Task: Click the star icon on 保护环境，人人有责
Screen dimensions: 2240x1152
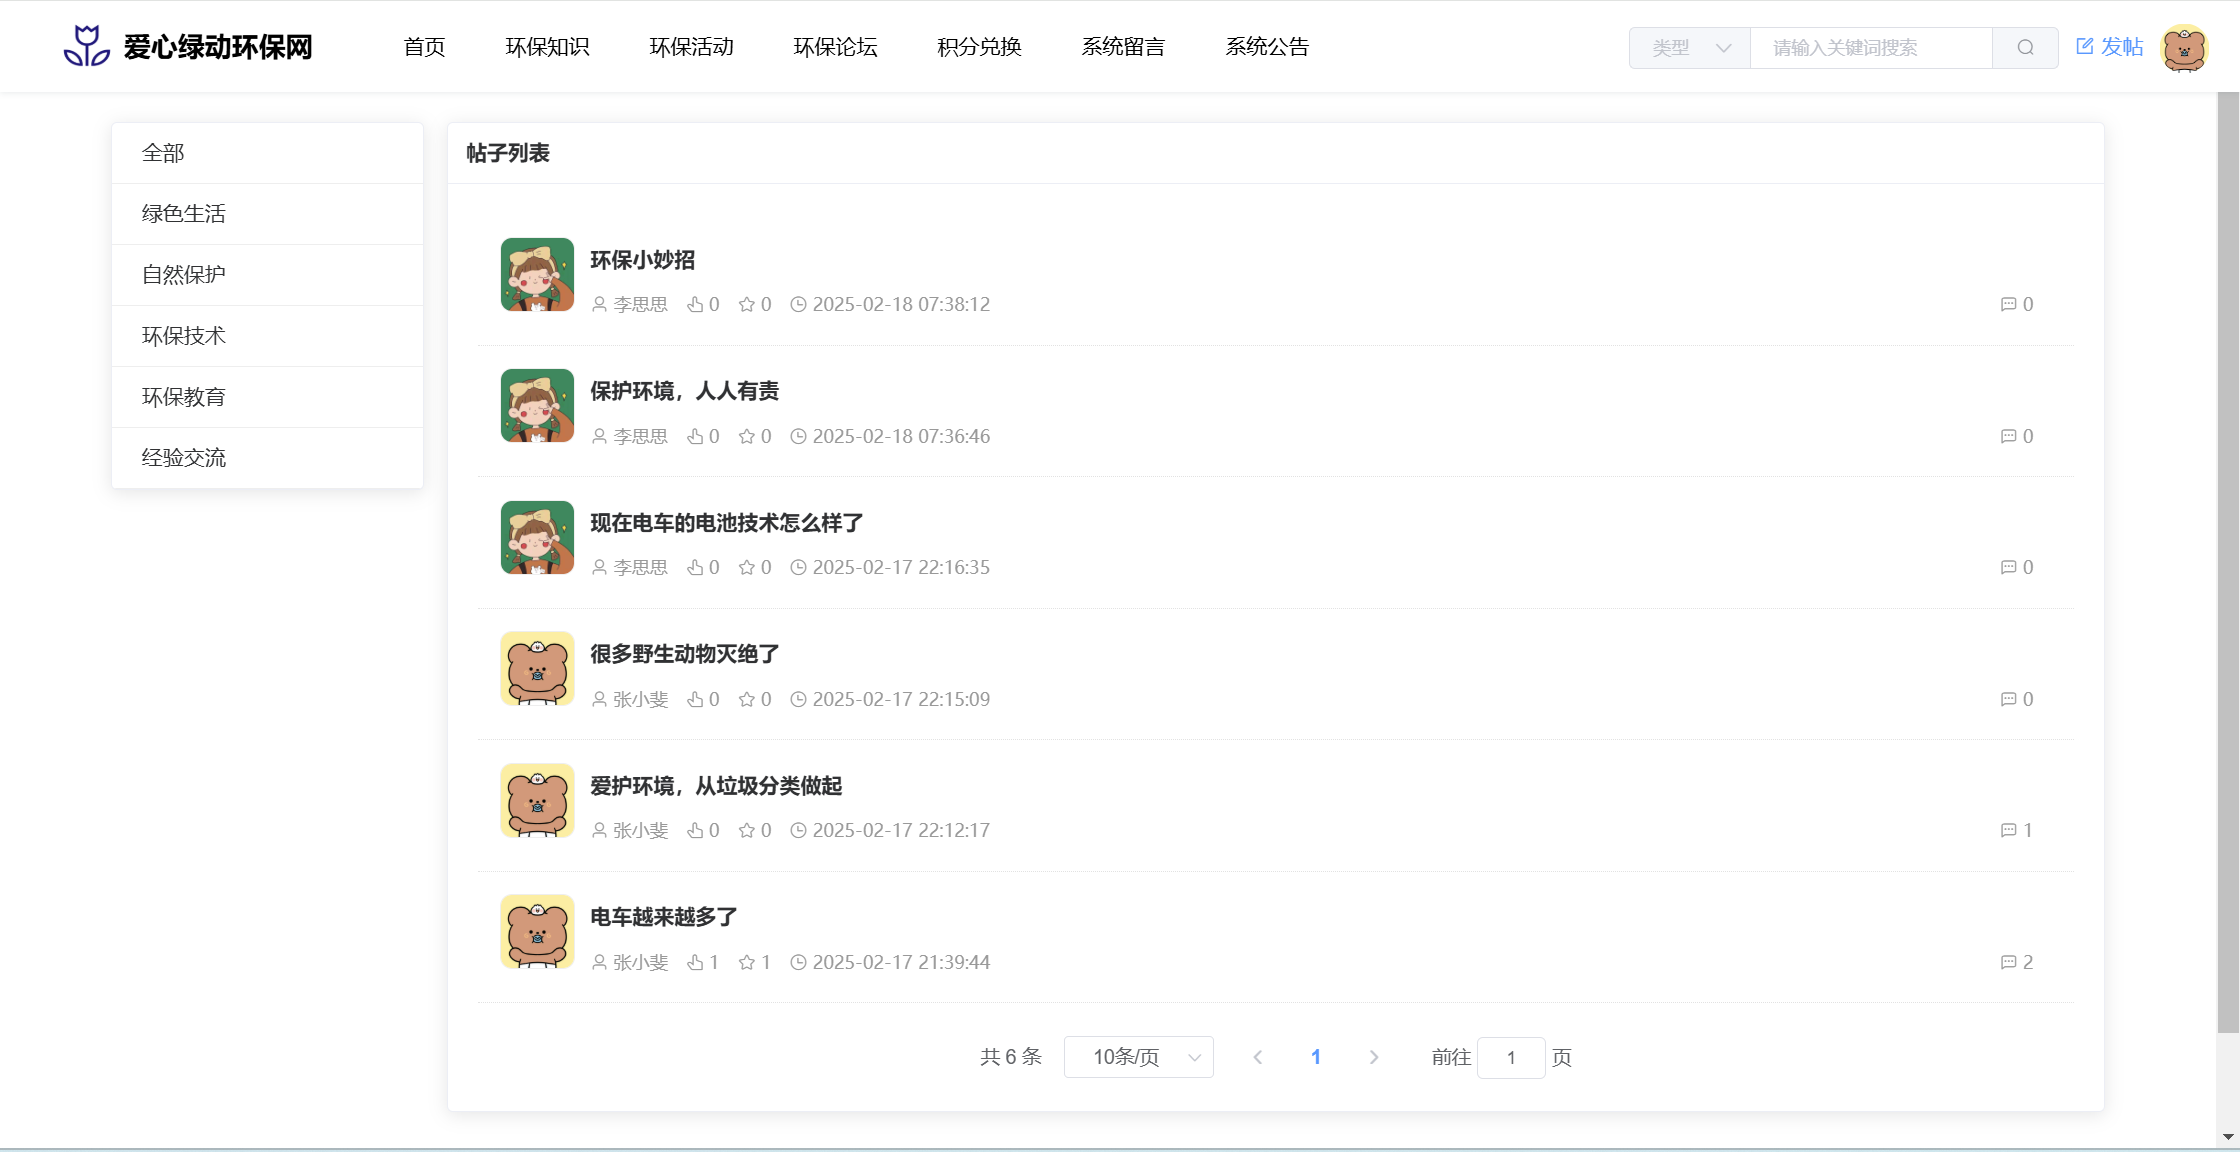Action: (x=746, y=436)
